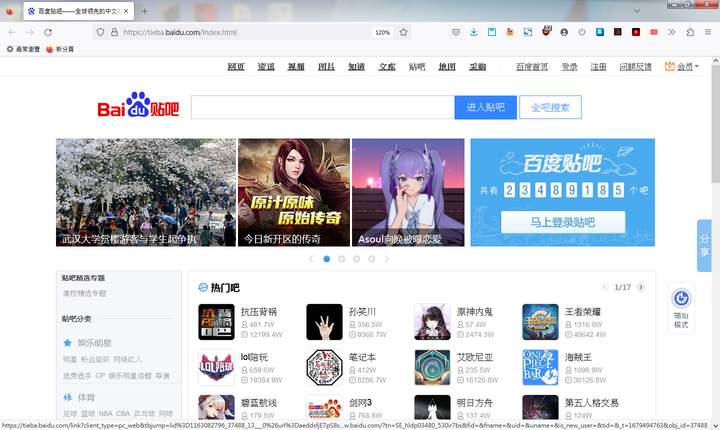Open 图片 in top navigation

coord(326,67)
